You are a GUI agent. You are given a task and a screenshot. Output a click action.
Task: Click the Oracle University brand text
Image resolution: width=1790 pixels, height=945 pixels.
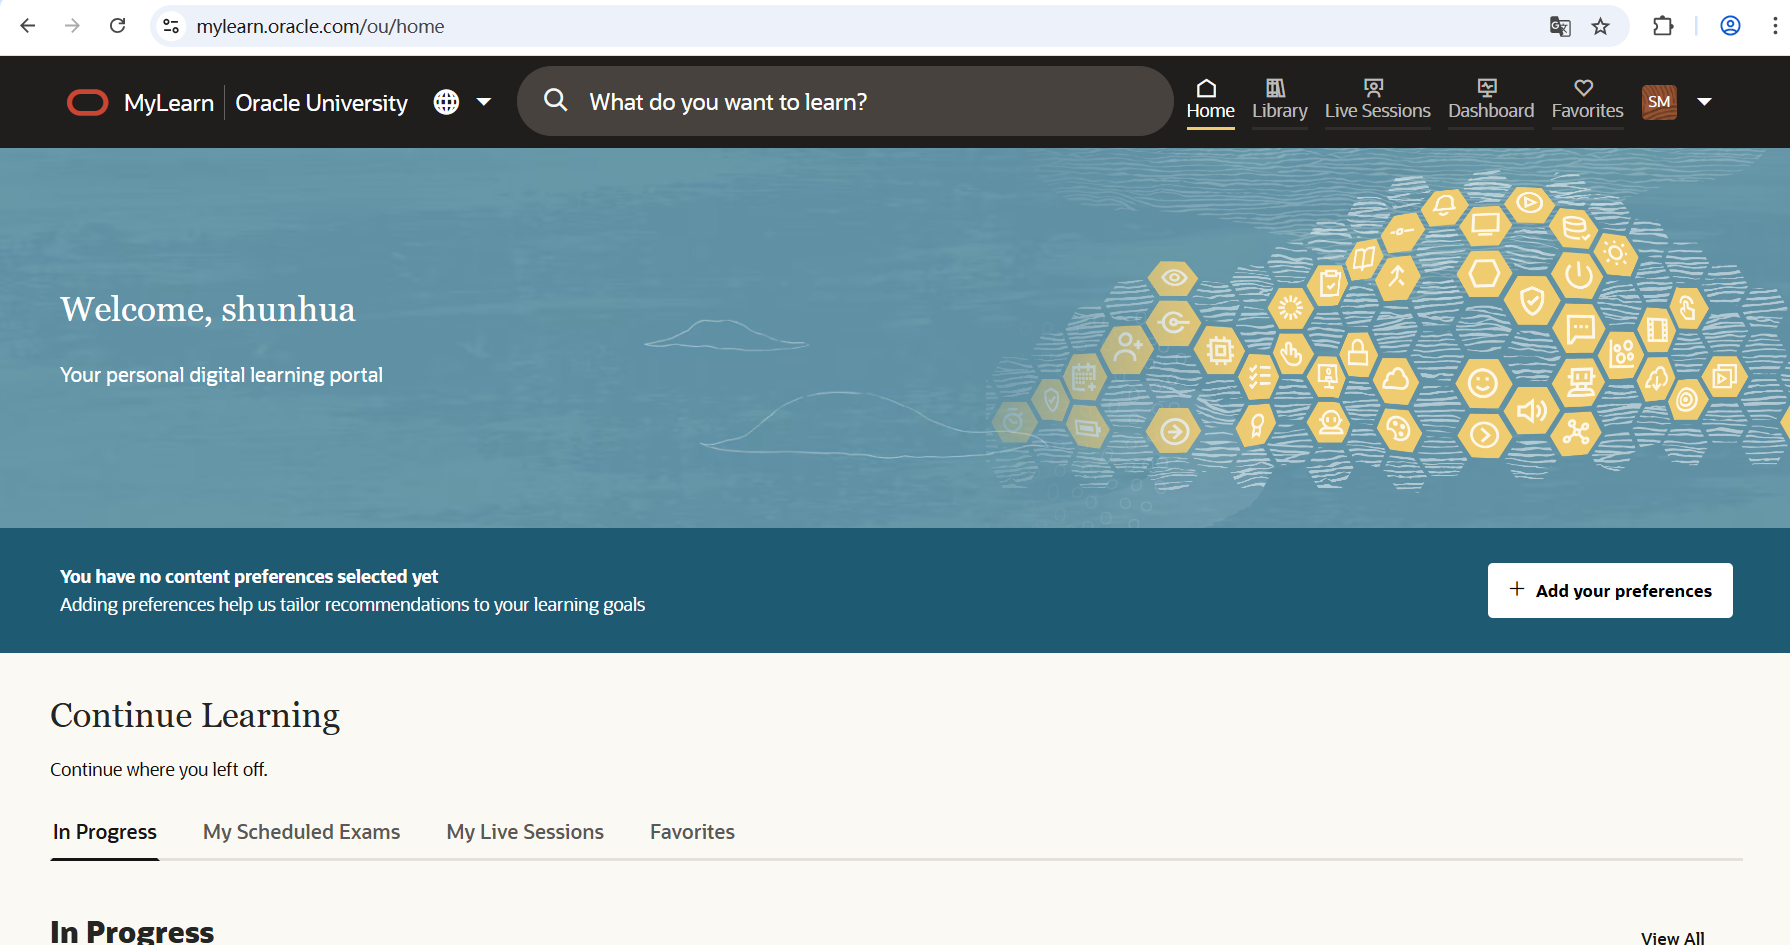321,103
